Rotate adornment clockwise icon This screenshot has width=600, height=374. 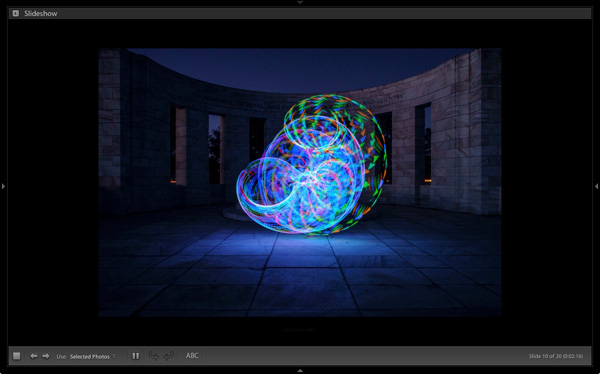[x=169, y=356]
